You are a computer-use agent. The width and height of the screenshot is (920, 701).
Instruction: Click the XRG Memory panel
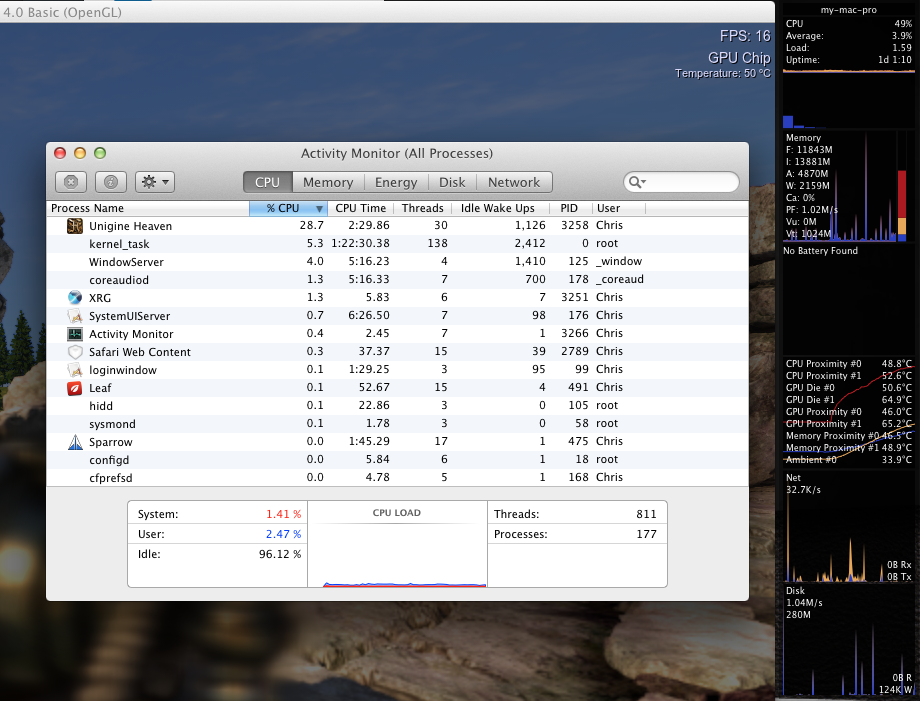tap(848, 187)
